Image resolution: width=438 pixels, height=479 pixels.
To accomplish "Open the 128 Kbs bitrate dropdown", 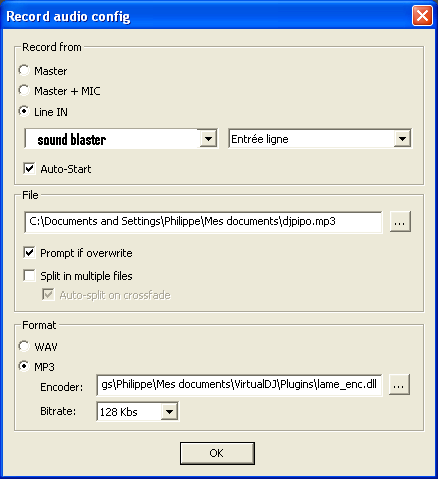I will 169,412.
